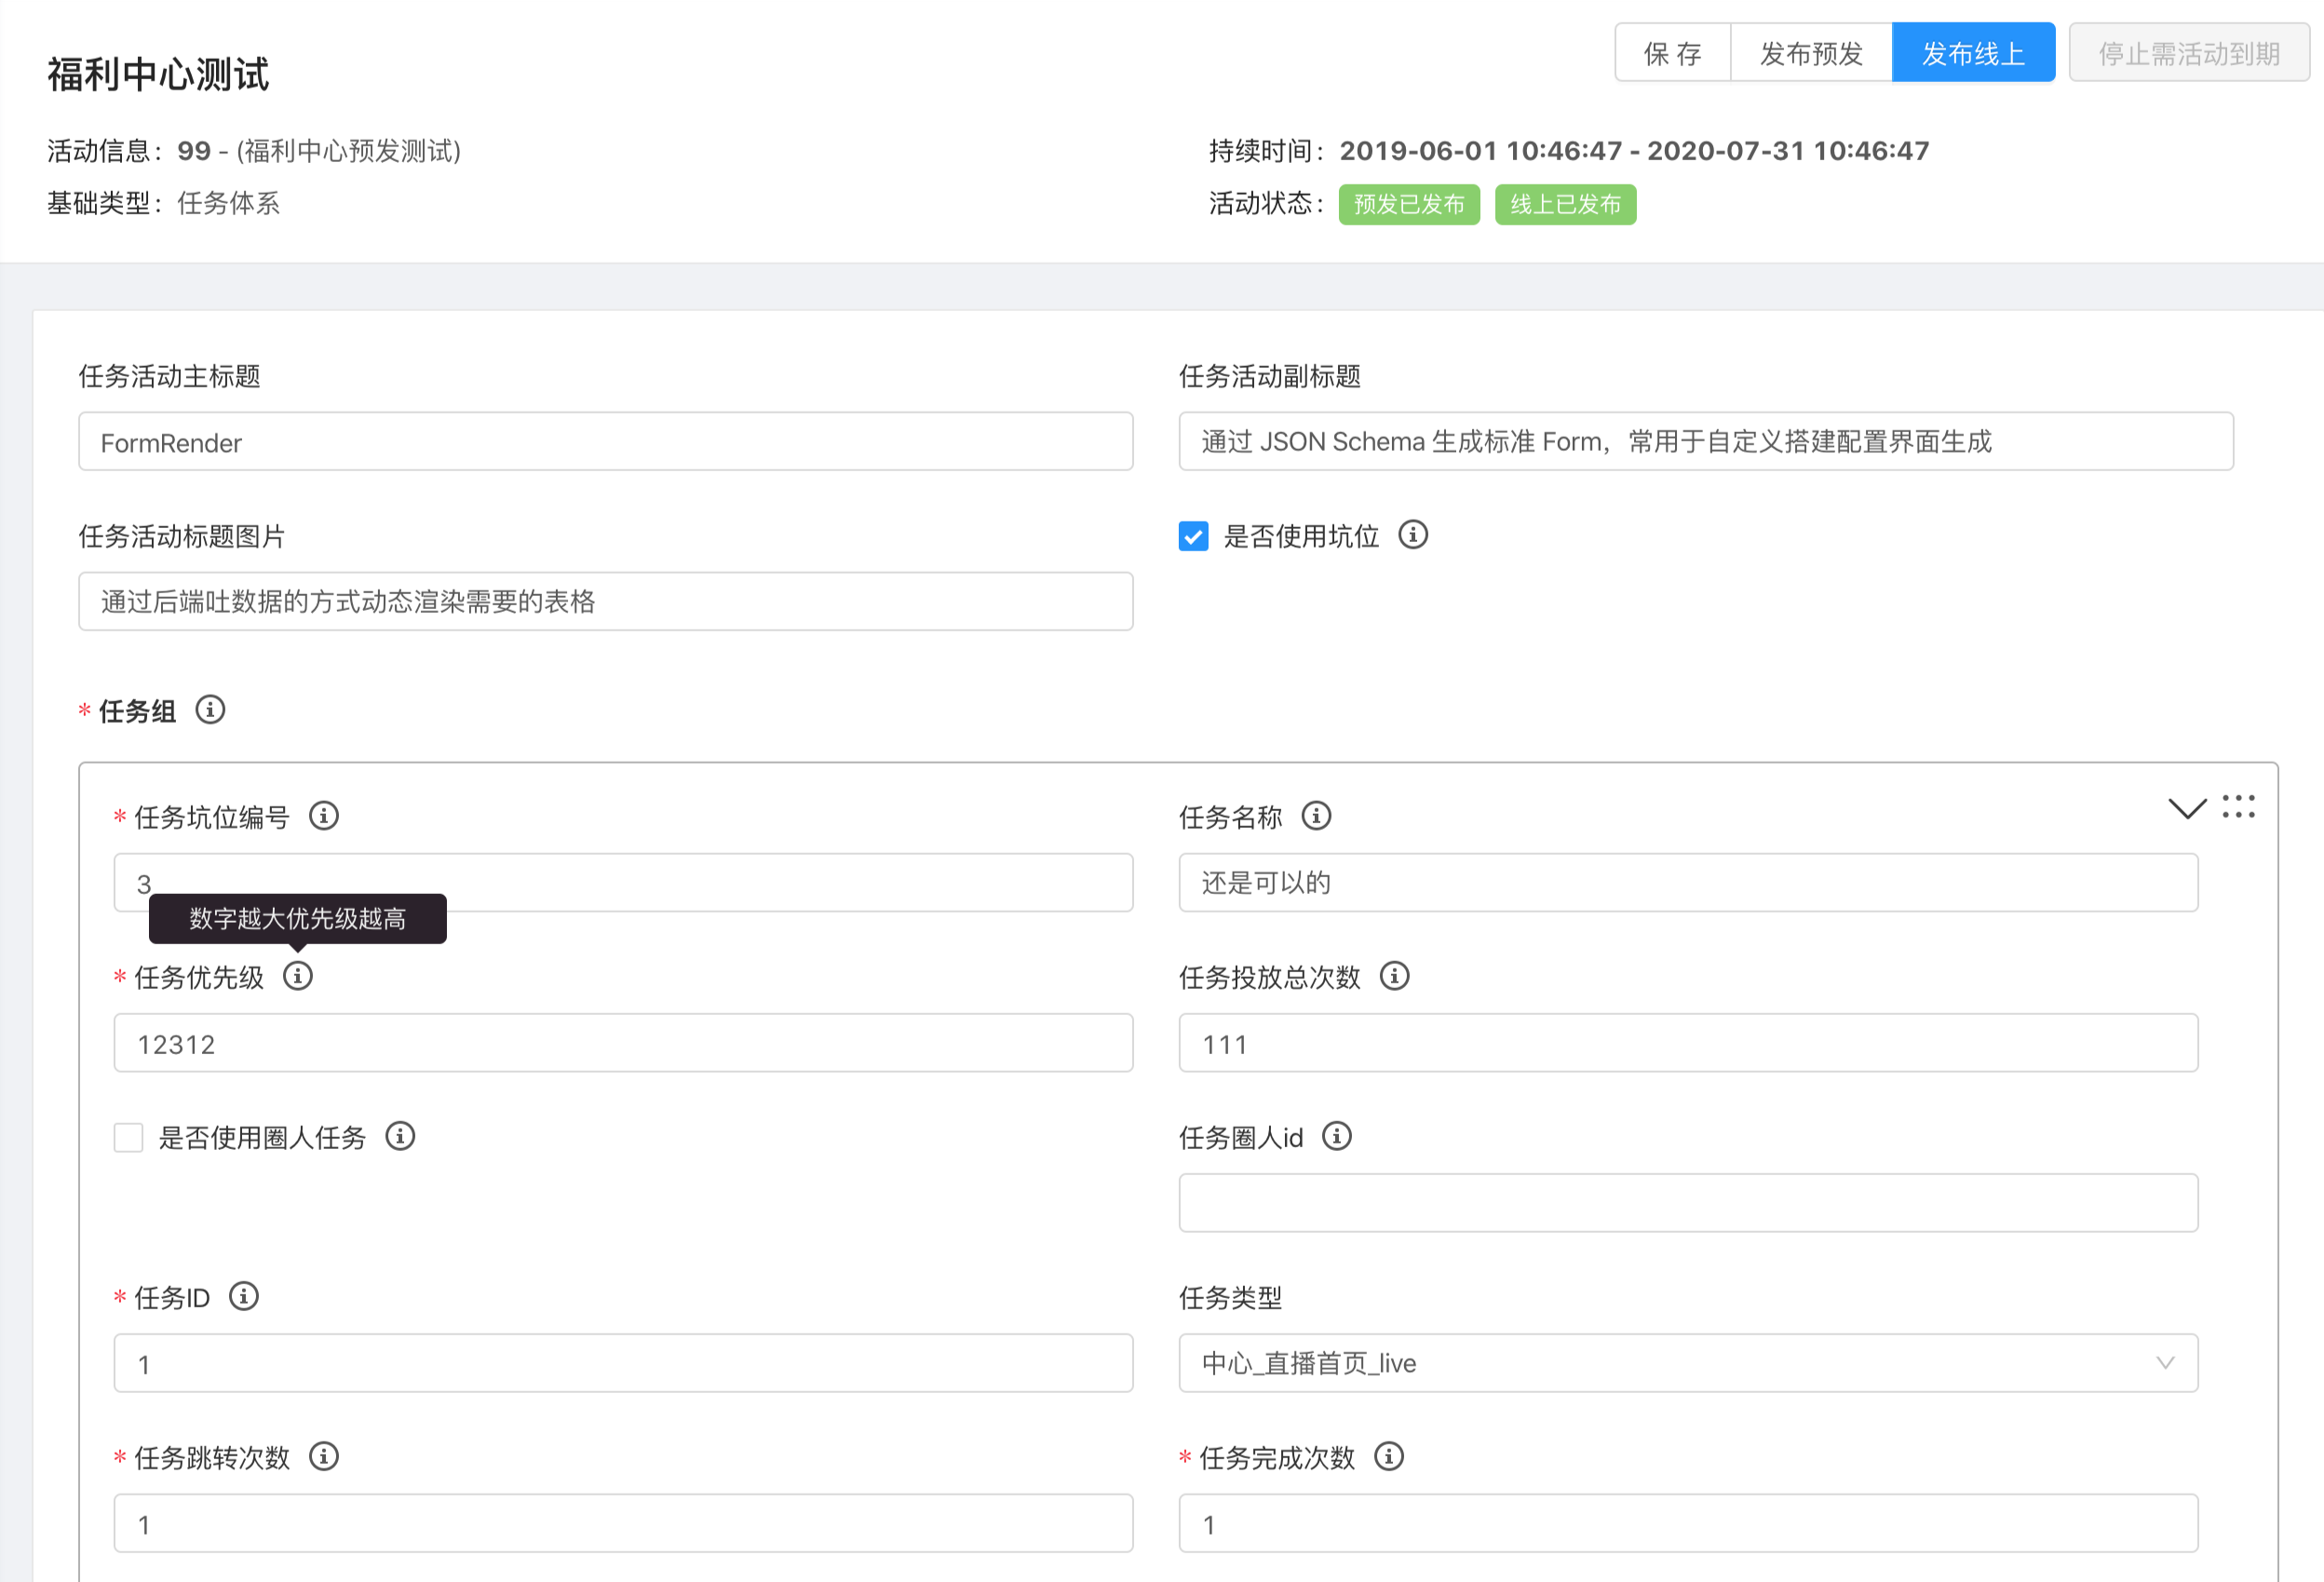
Task: Click info icon beside 任务名称
Action: [x=1316, y=816]
